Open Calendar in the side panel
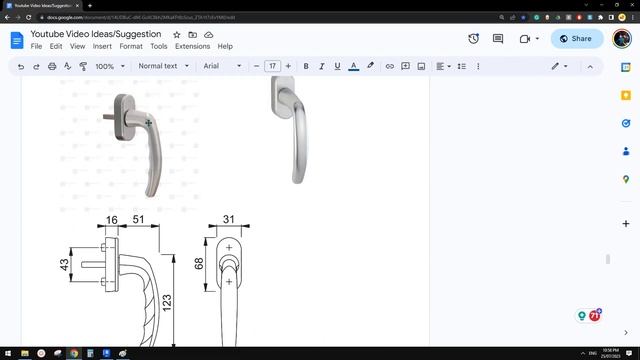 [x=626, y=67]
